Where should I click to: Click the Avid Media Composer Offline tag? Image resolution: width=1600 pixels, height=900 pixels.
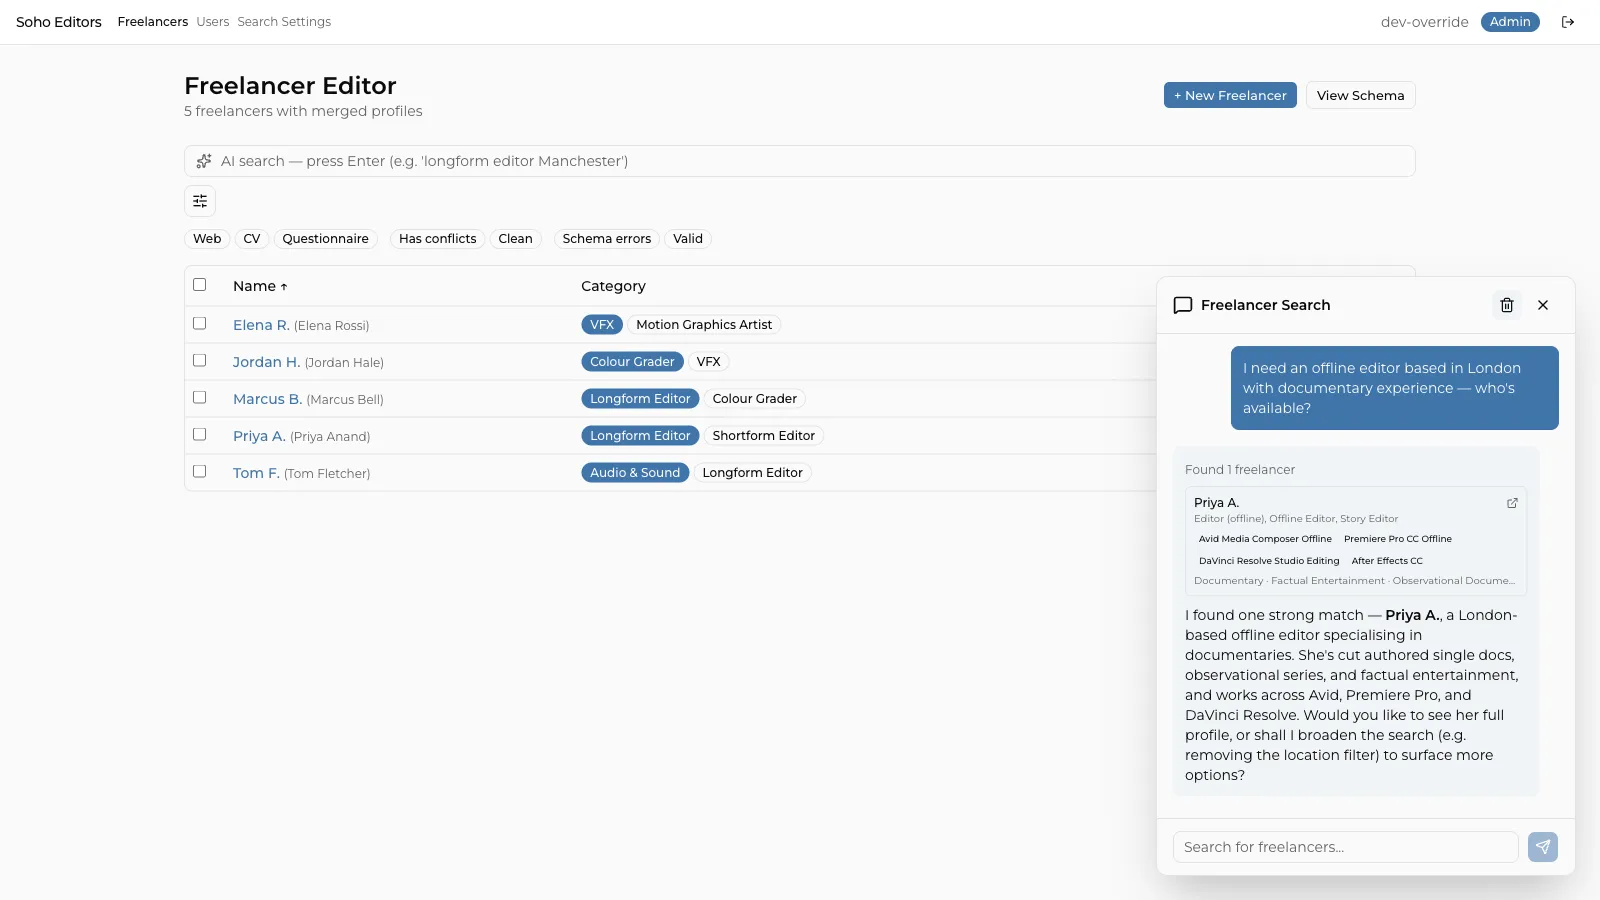1265,539
